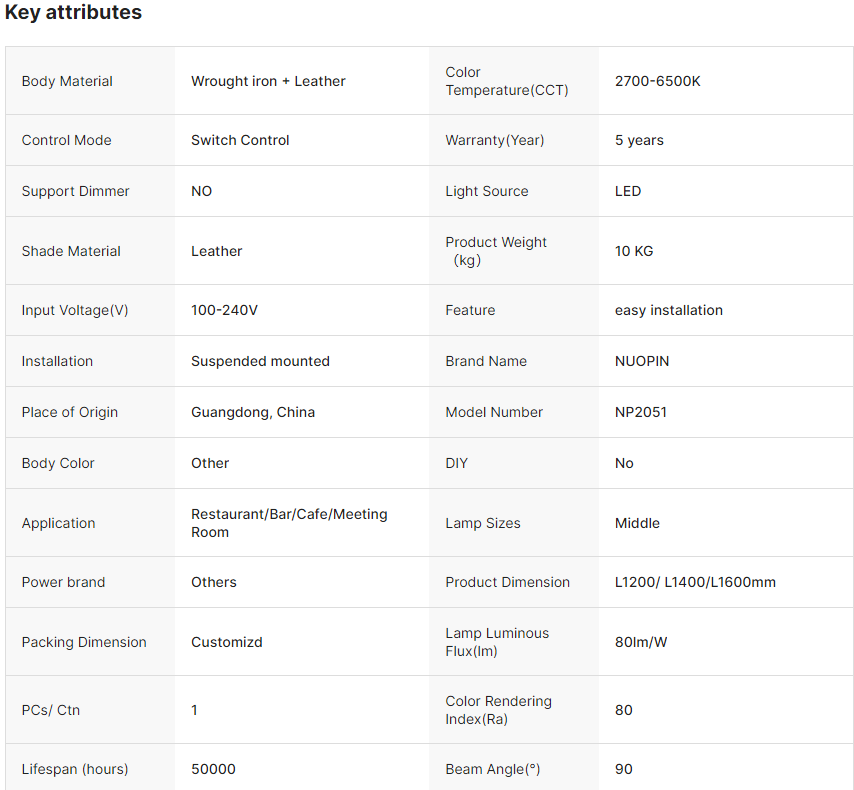This screenshot has width=854, height=790.
Task: Click the LED light source value
Action: tap(628, 191)
